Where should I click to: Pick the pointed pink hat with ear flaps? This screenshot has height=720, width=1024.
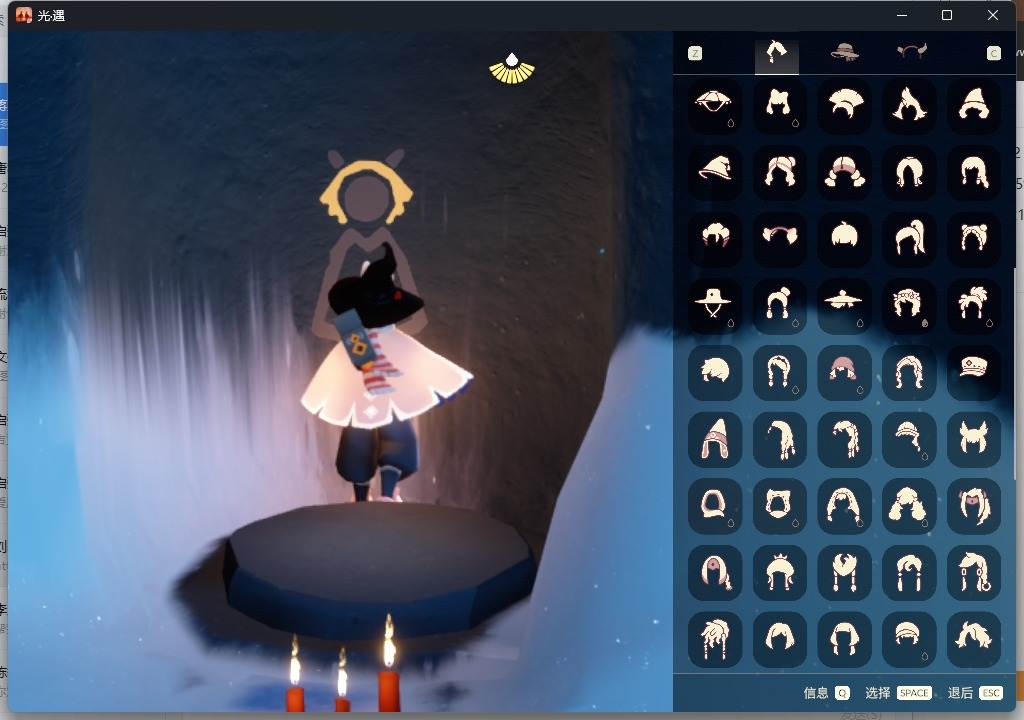714,439
